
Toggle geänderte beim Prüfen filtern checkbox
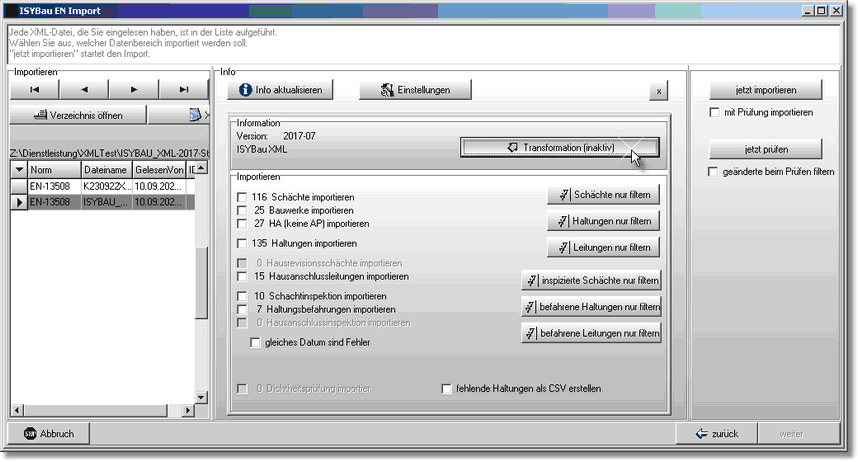point(713,171)
